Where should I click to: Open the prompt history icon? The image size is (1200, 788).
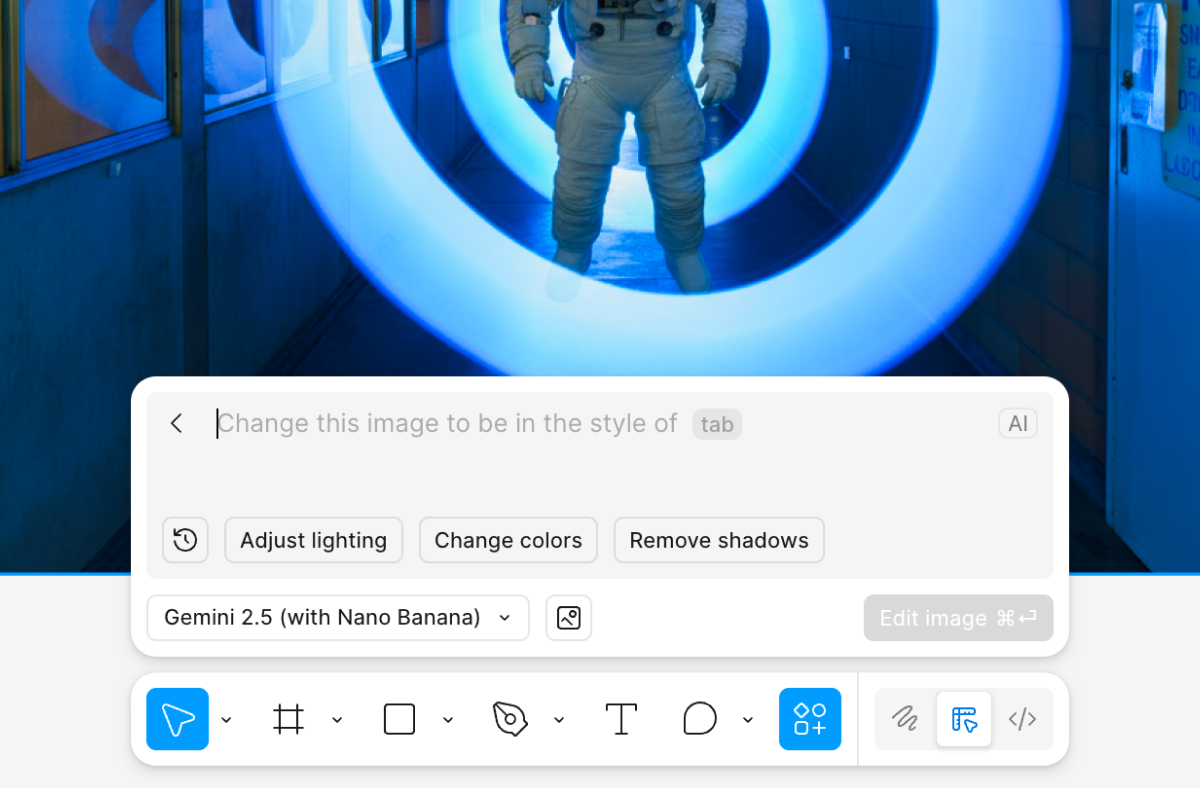[x=185, y=539]
